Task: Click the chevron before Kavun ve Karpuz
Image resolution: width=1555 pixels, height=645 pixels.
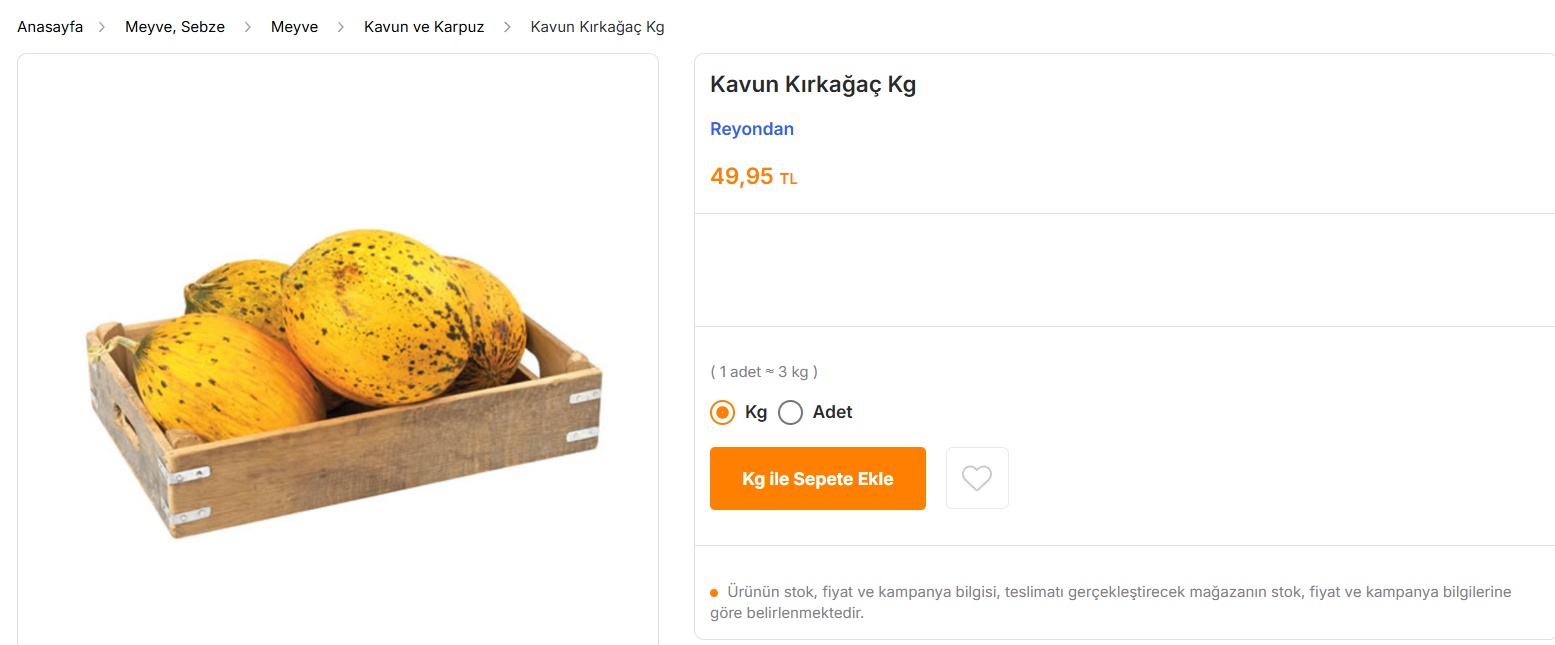Action: pyautogui.click(x=341, y=27)
